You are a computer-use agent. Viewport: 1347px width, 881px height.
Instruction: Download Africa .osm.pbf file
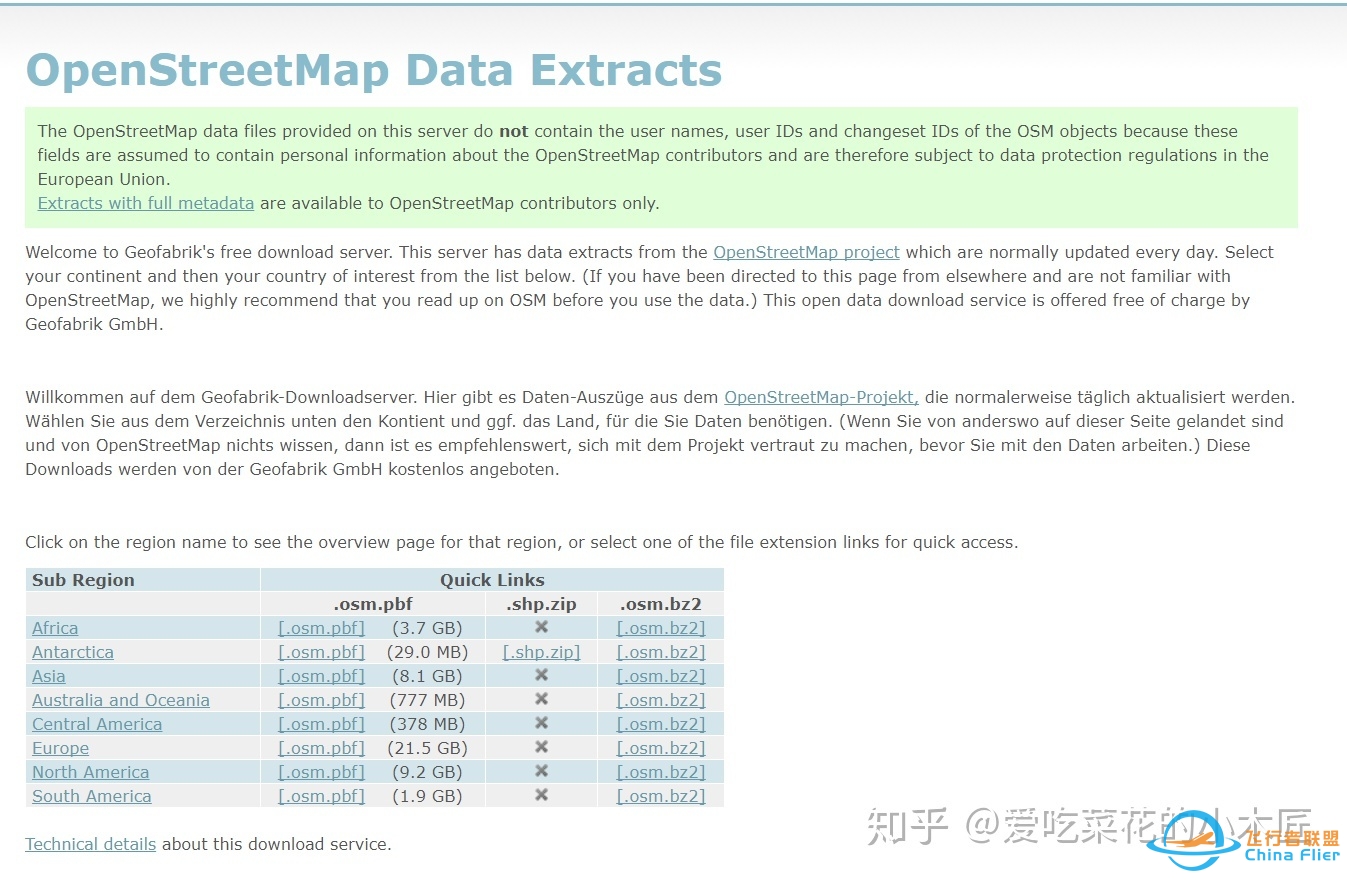321,628
